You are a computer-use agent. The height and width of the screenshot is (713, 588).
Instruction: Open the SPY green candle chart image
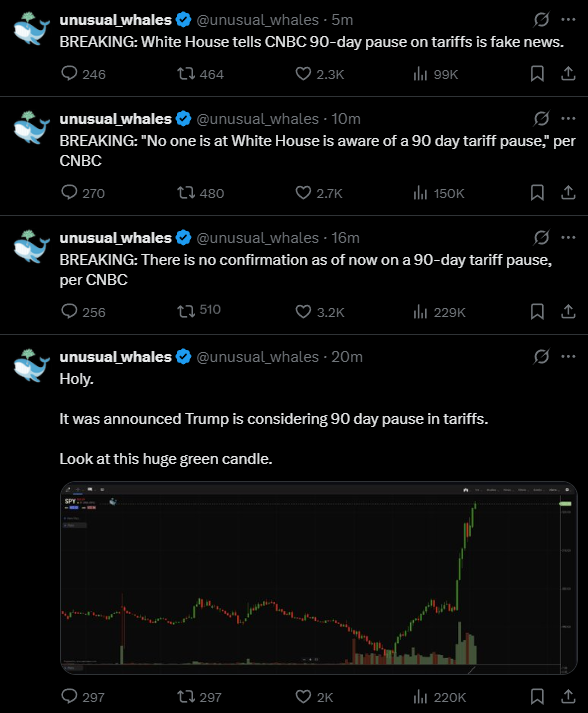tap(319, 577)
